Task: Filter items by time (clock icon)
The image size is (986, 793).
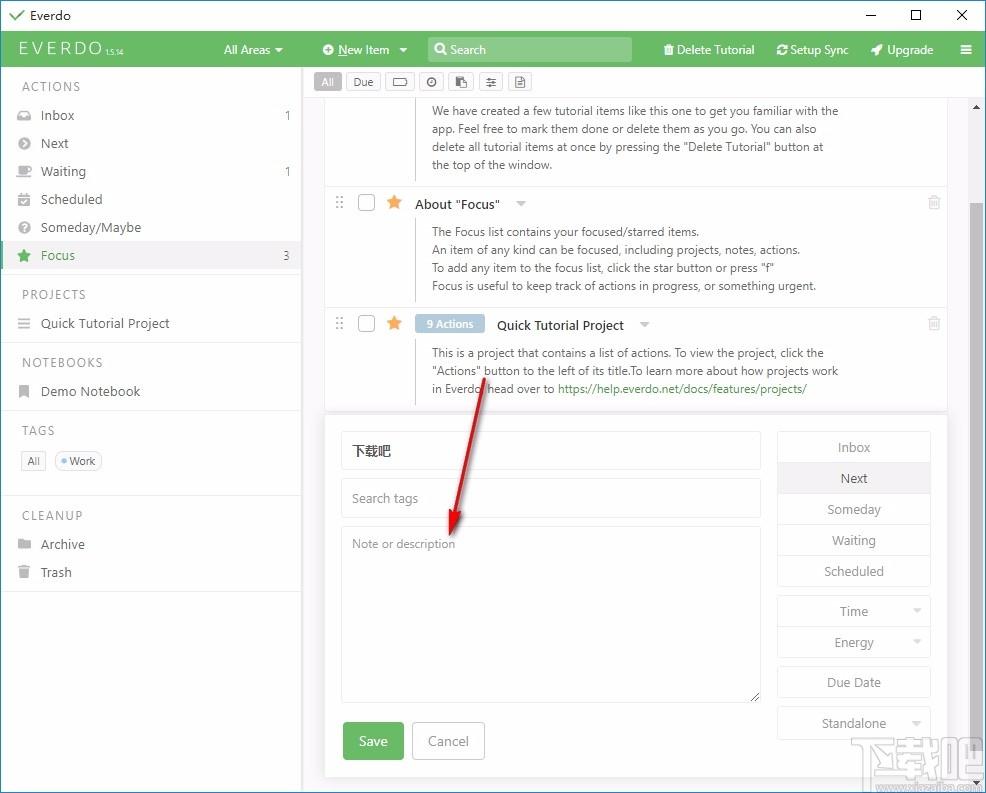Action: click(431, 82)
